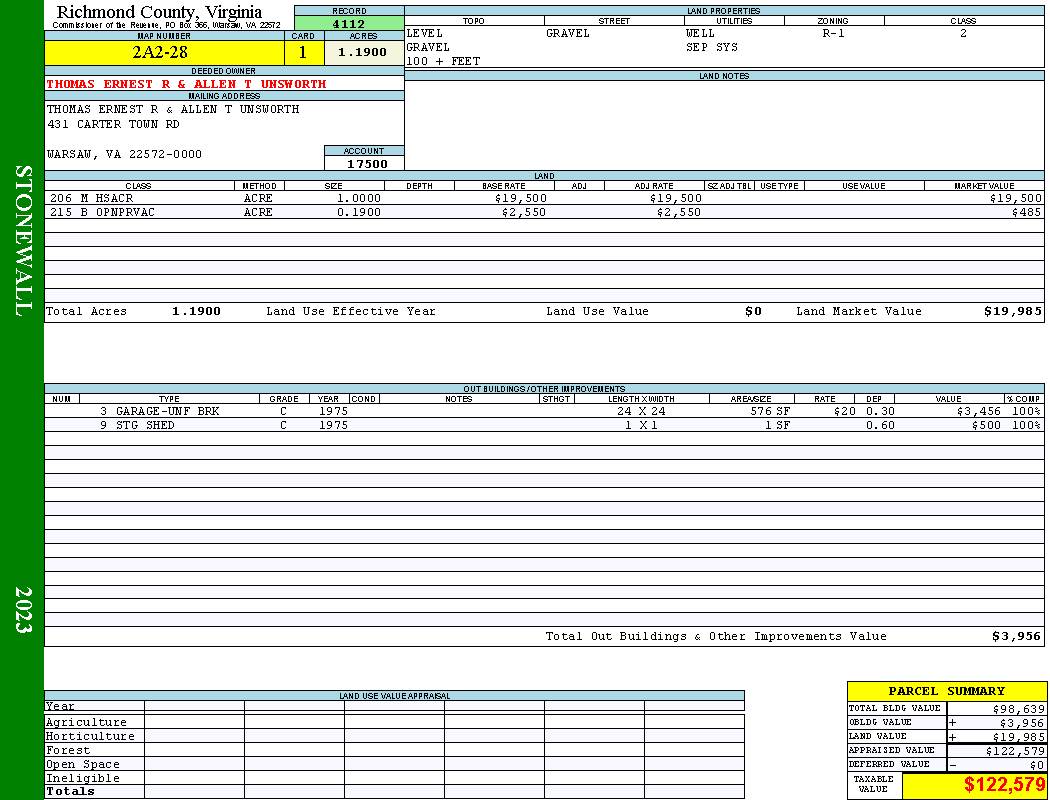Click the Agriculture row label
Image resolution: width=1050 pixels, height=800 pixels.
(86, 722)
